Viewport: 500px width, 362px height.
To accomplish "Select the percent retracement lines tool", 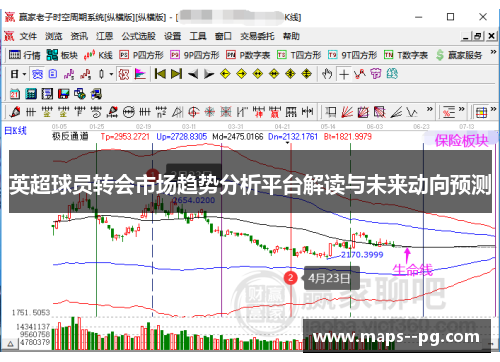I will 449,112.
